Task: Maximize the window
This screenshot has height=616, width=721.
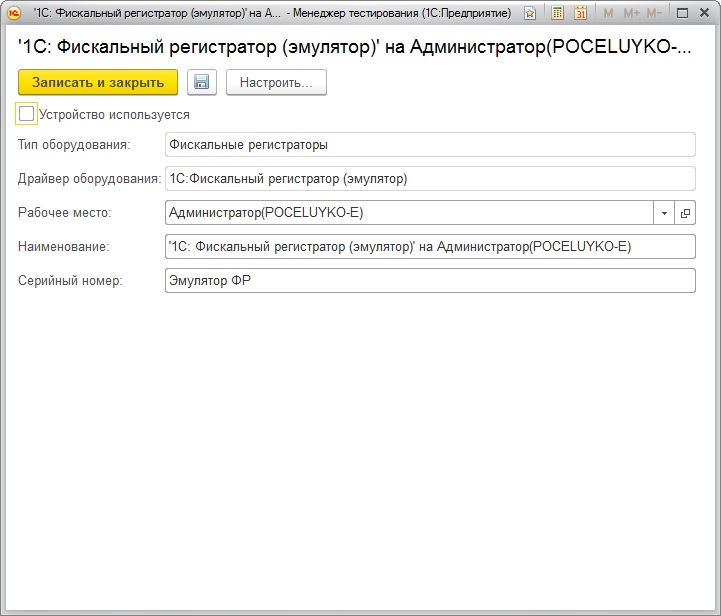Action: click(x=681, y=14)
